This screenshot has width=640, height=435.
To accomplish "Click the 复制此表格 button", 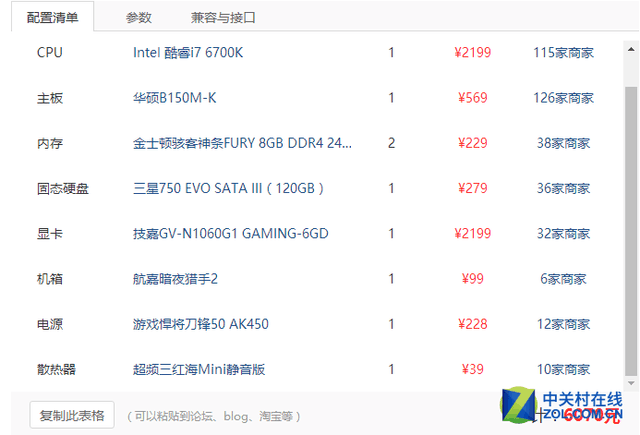I will point(72,415).
